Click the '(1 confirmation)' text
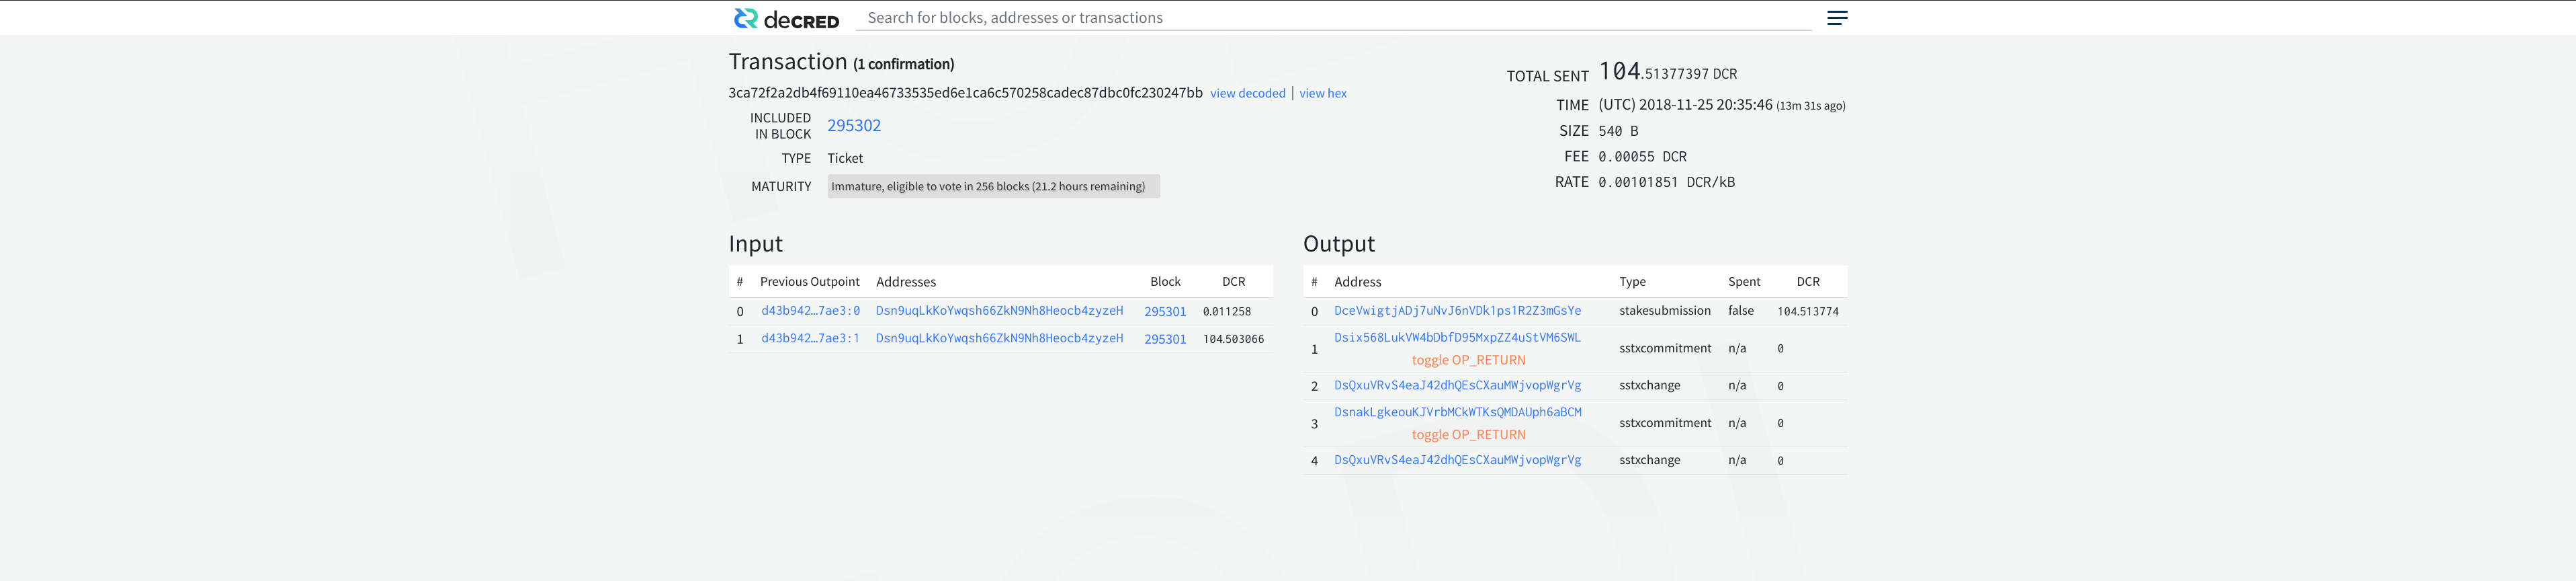This screenshot has width=2576, height=581. (903, 64)
